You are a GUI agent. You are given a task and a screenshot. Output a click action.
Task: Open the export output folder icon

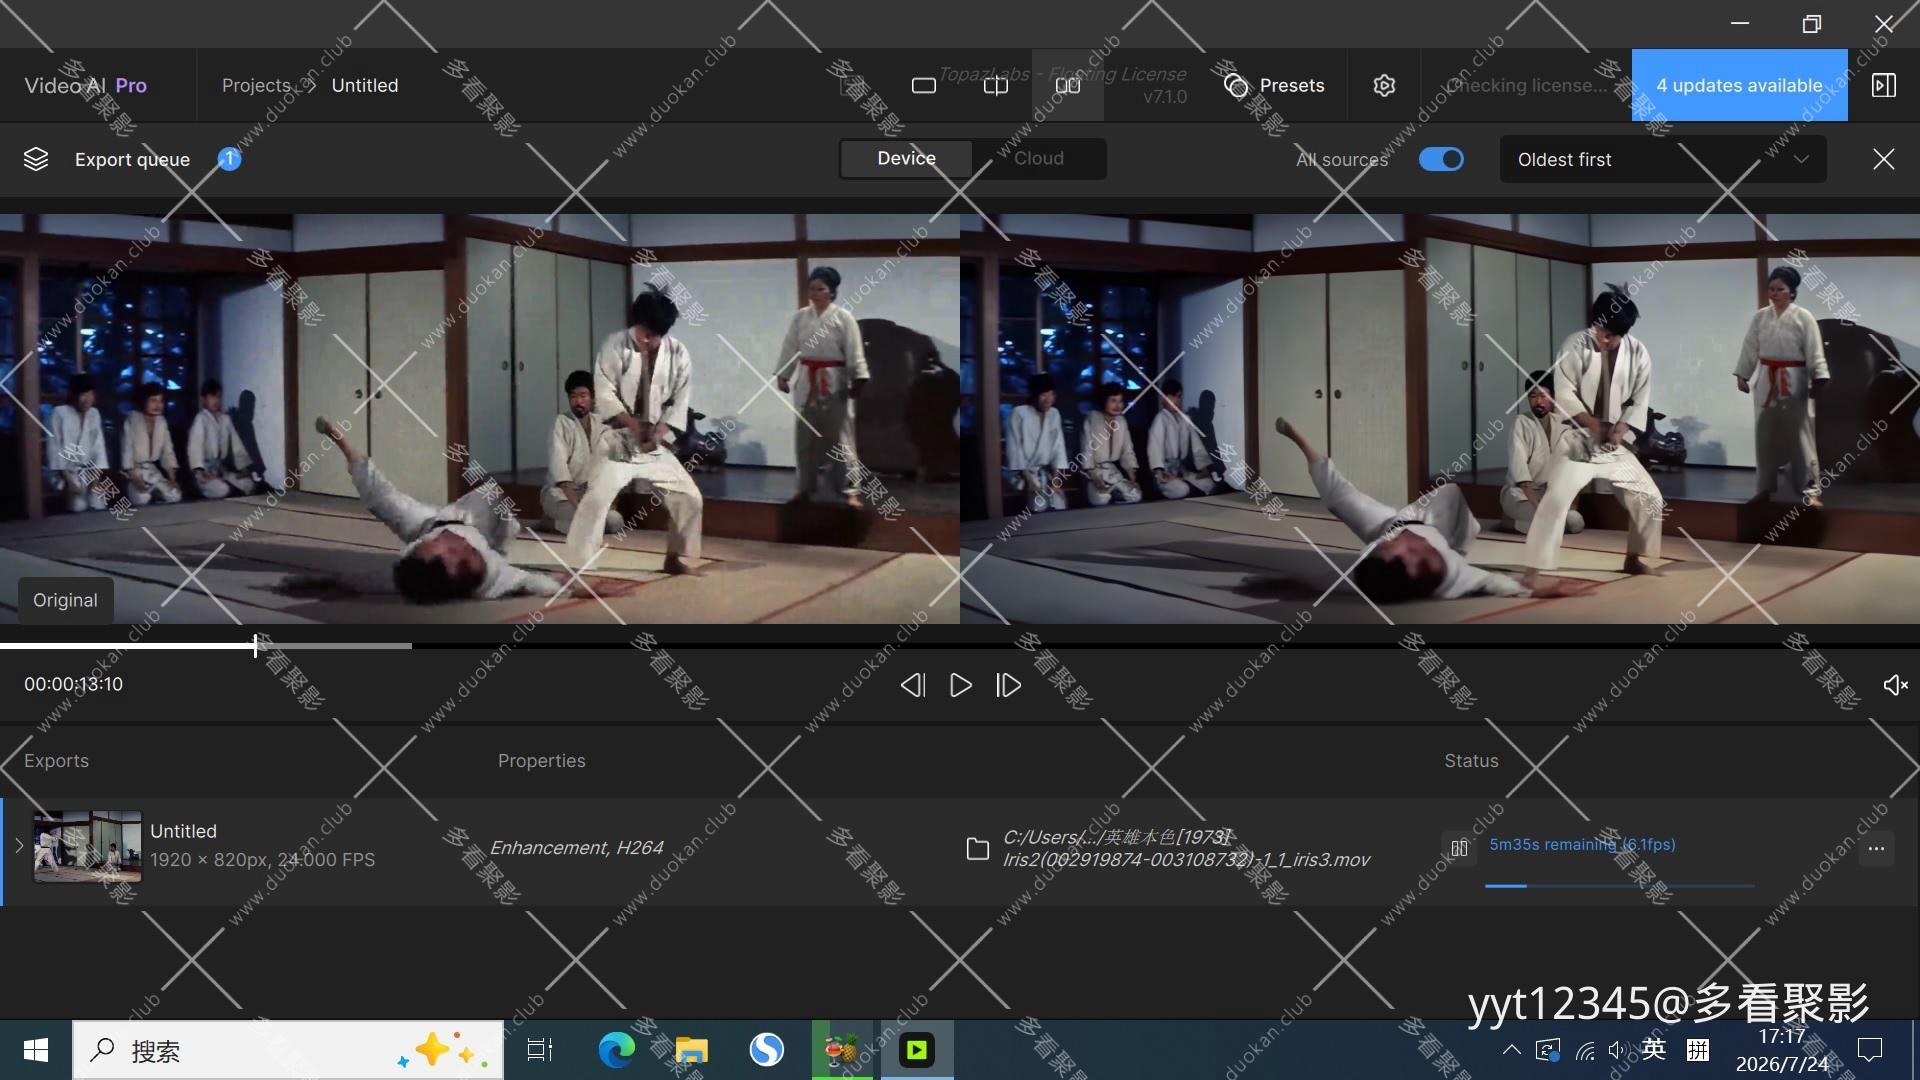click(x=978, y=849)
